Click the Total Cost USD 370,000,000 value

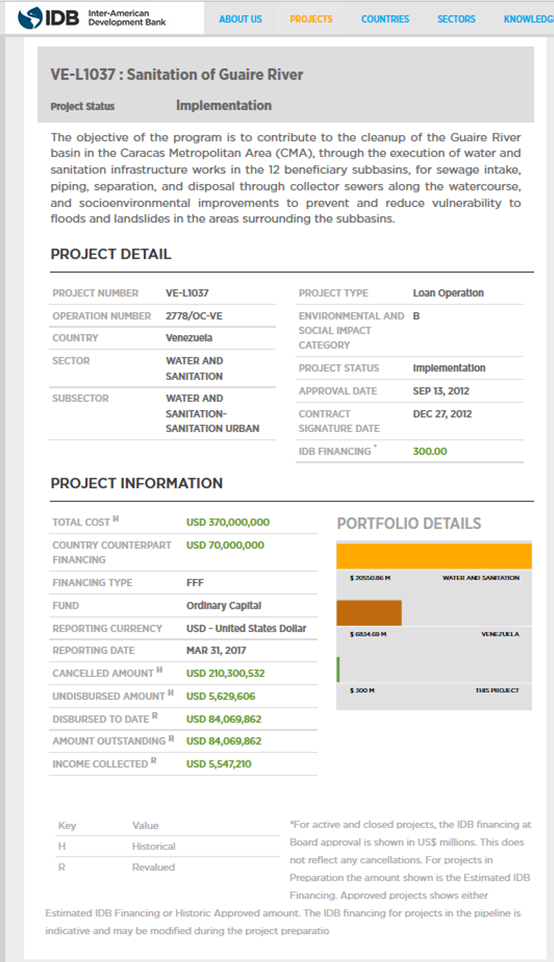point(228,523)
